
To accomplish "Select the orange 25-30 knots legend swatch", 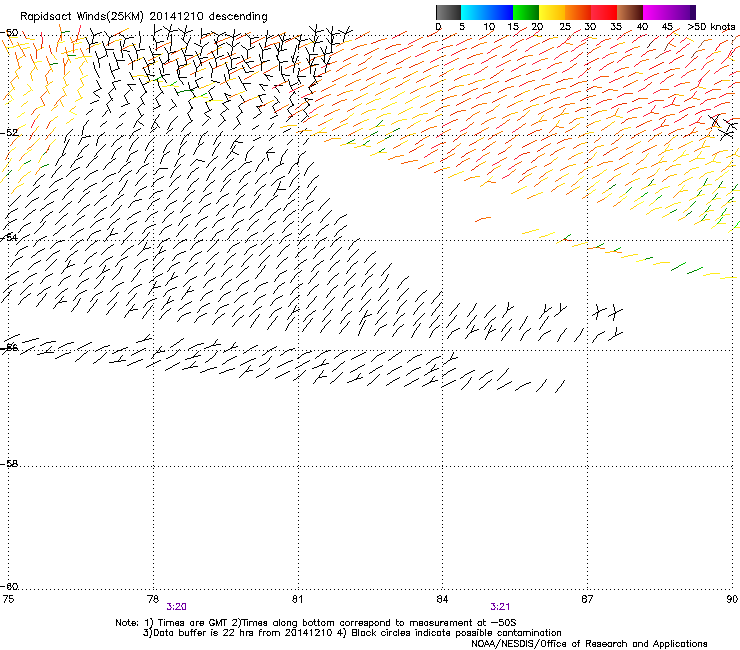I will 578,12.
